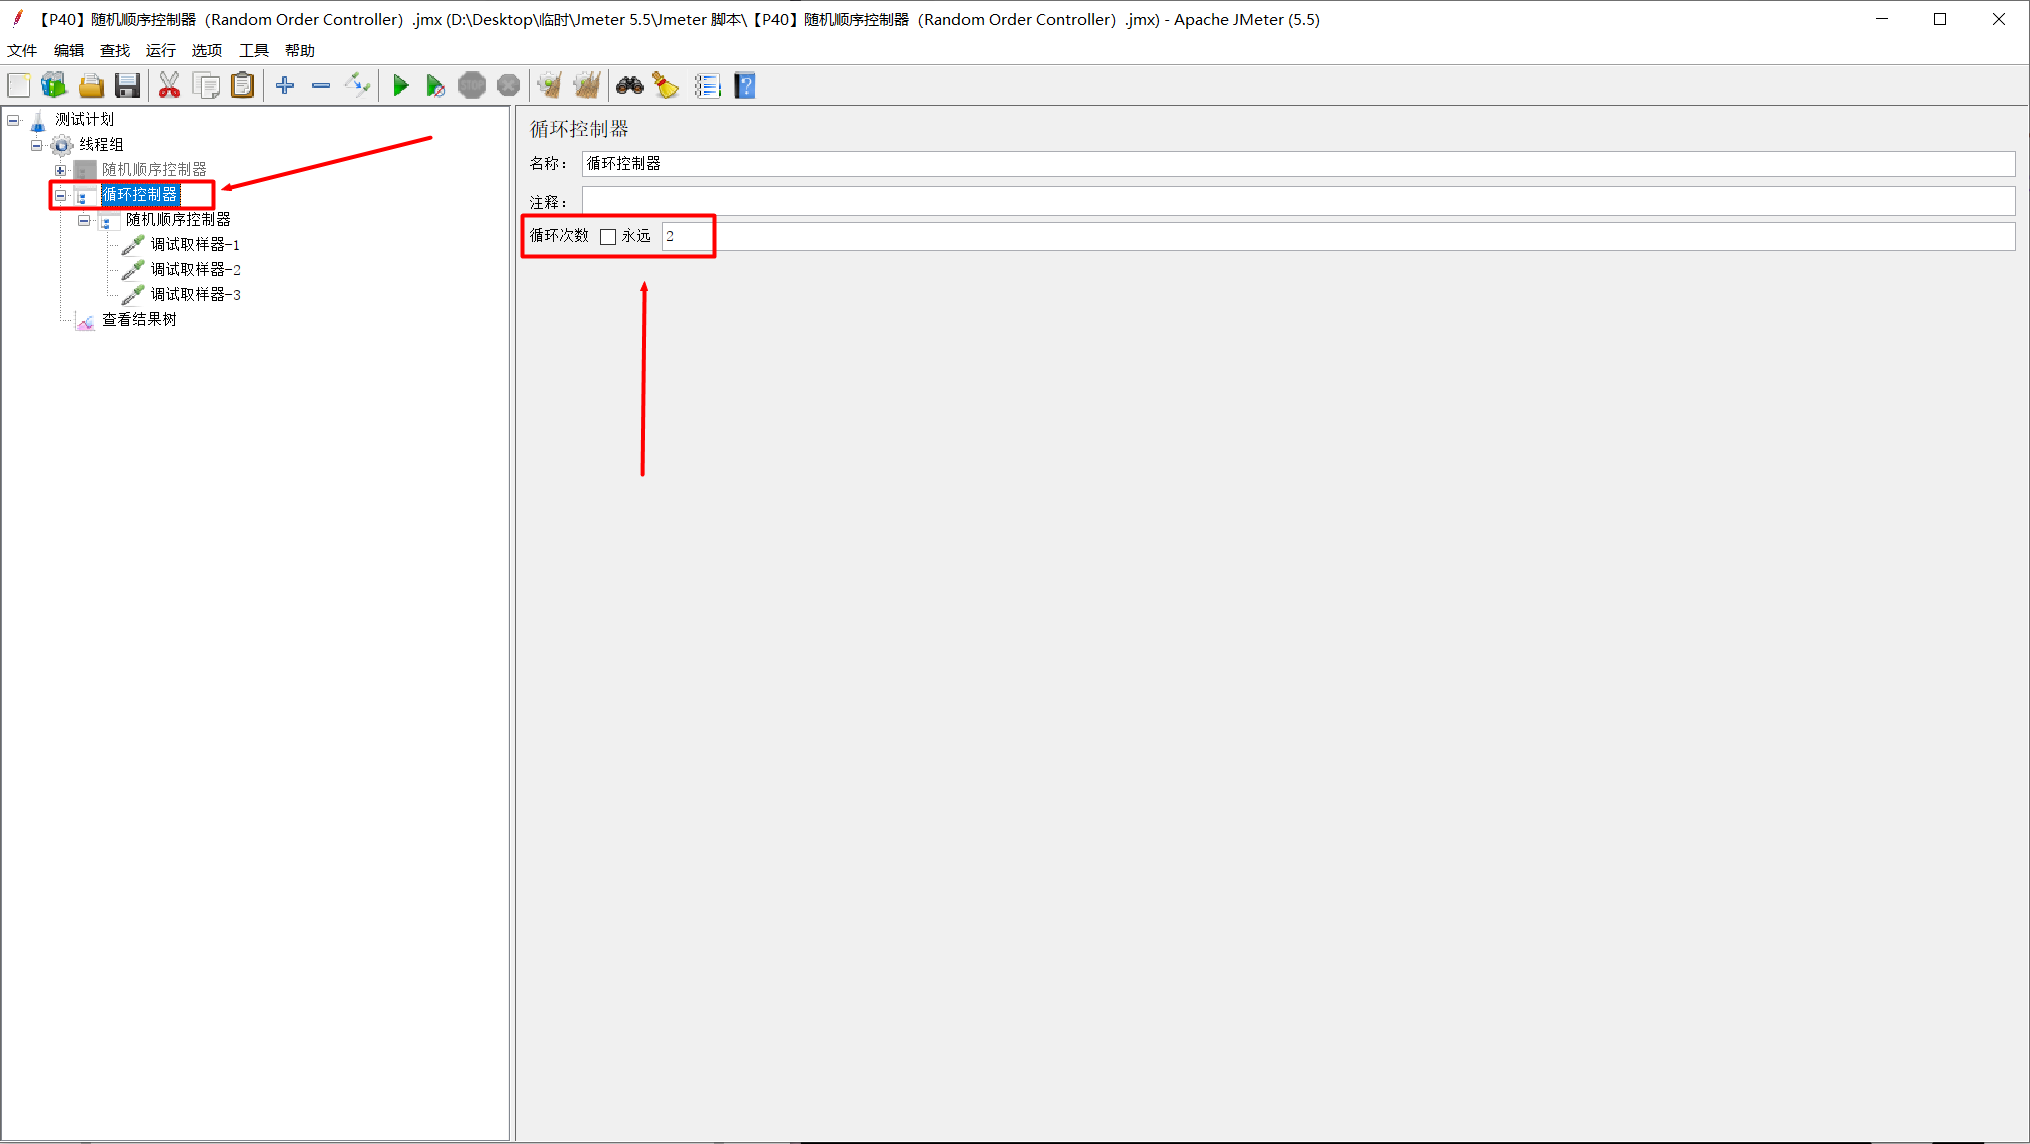
Task: Click the Open file folder icon
Action: [91, 86]
